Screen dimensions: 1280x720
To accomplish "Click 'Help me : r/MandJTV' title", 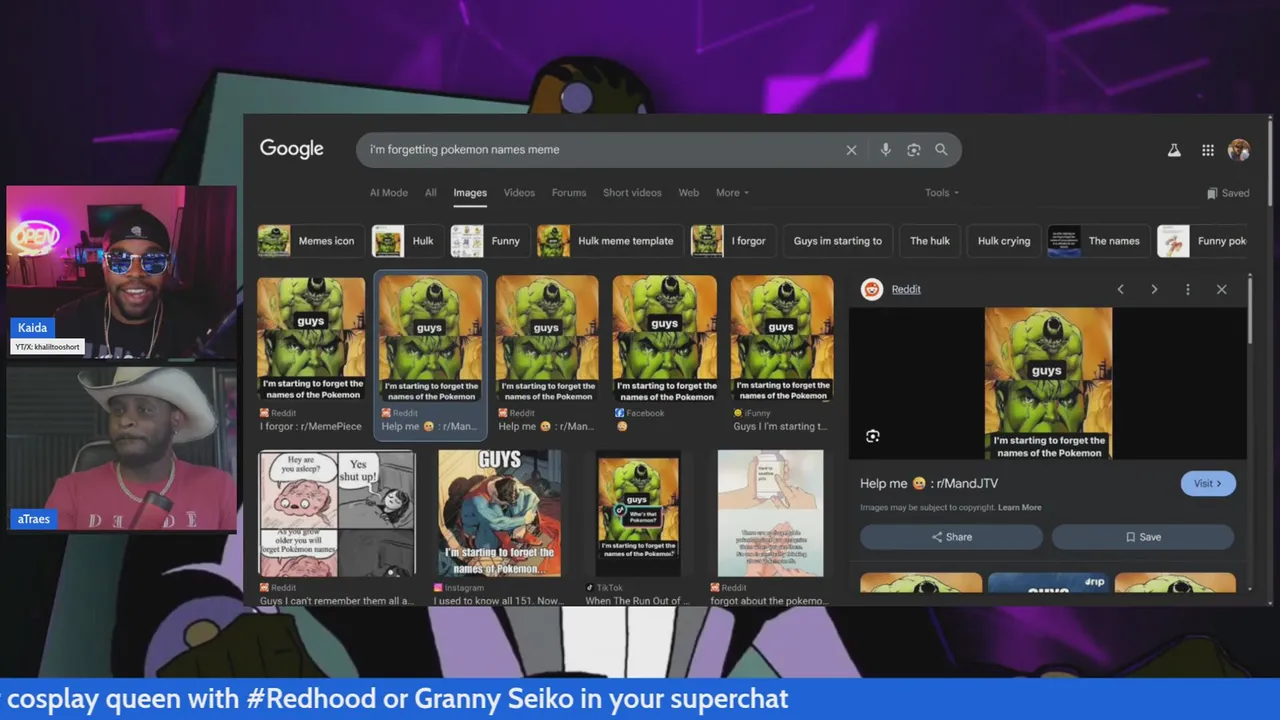I will [x=929, y=483].
